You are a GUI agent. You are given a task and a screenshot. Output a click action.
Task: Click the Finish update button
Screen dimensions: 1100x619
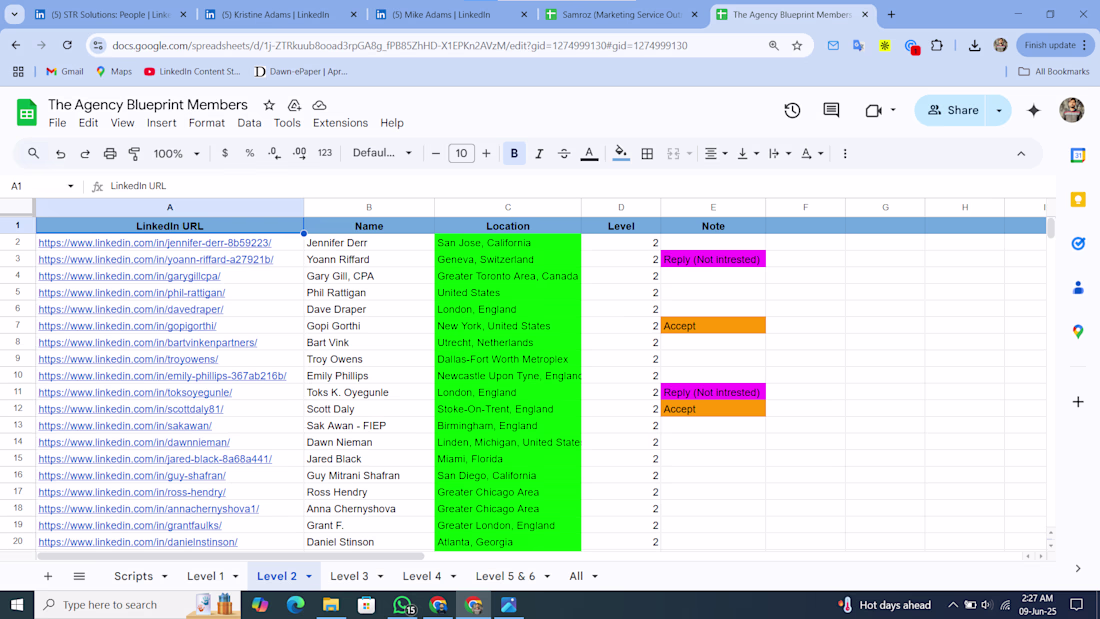point(1055,45)
